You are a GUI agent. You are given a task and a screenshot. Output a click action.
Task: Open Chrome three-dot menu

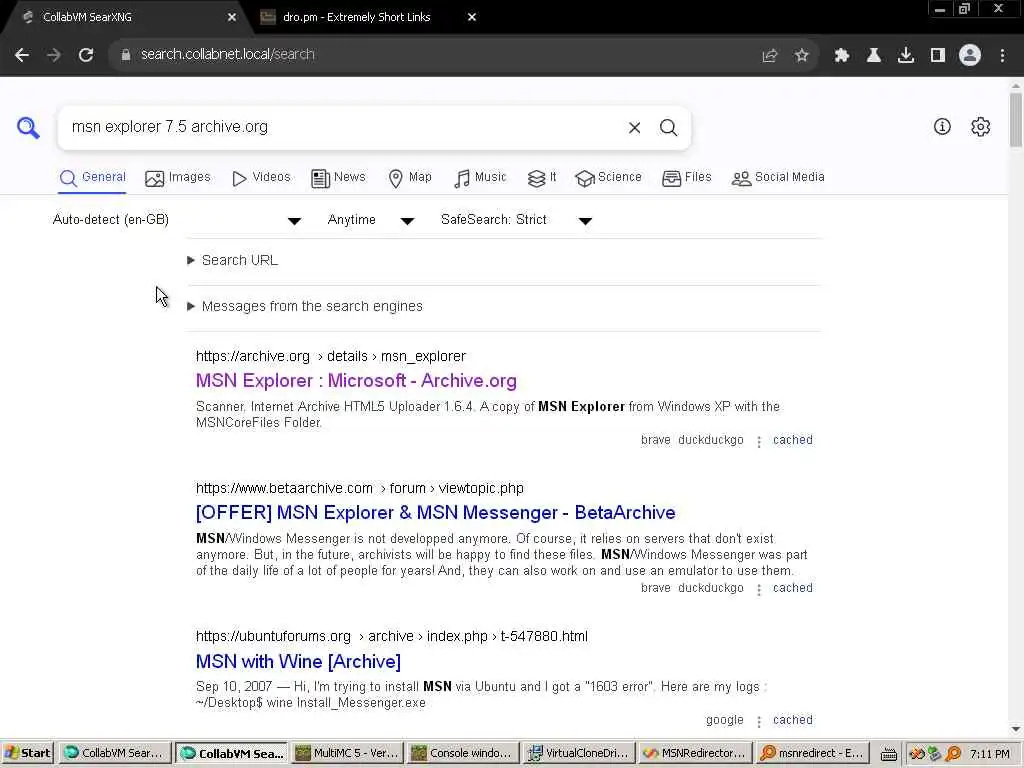[1002, 56]
